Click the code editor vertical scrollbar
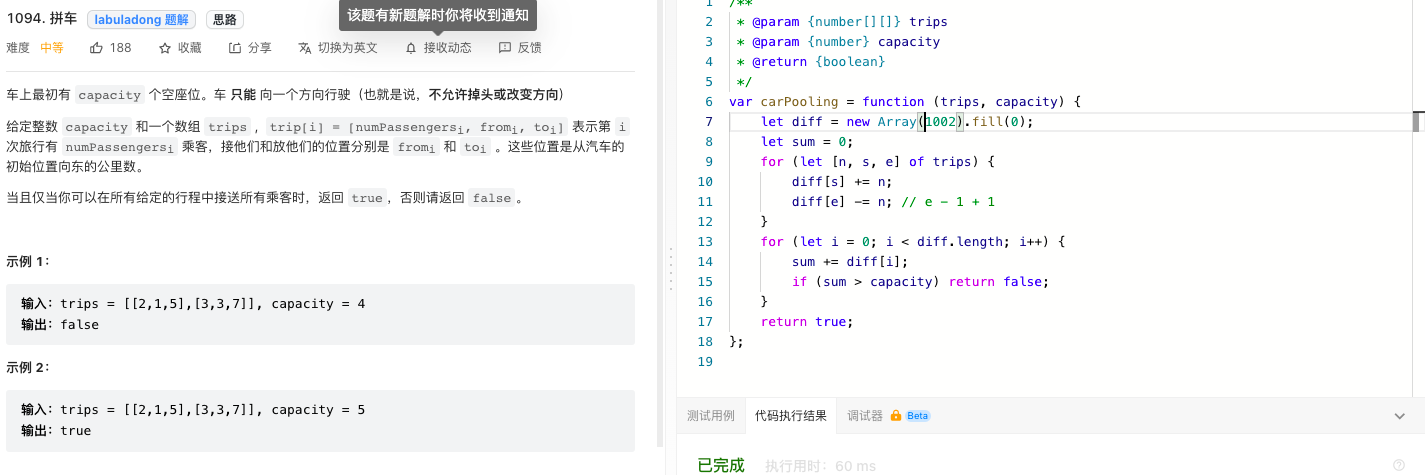This screenshot has width=1425, height=475. 1417,122
